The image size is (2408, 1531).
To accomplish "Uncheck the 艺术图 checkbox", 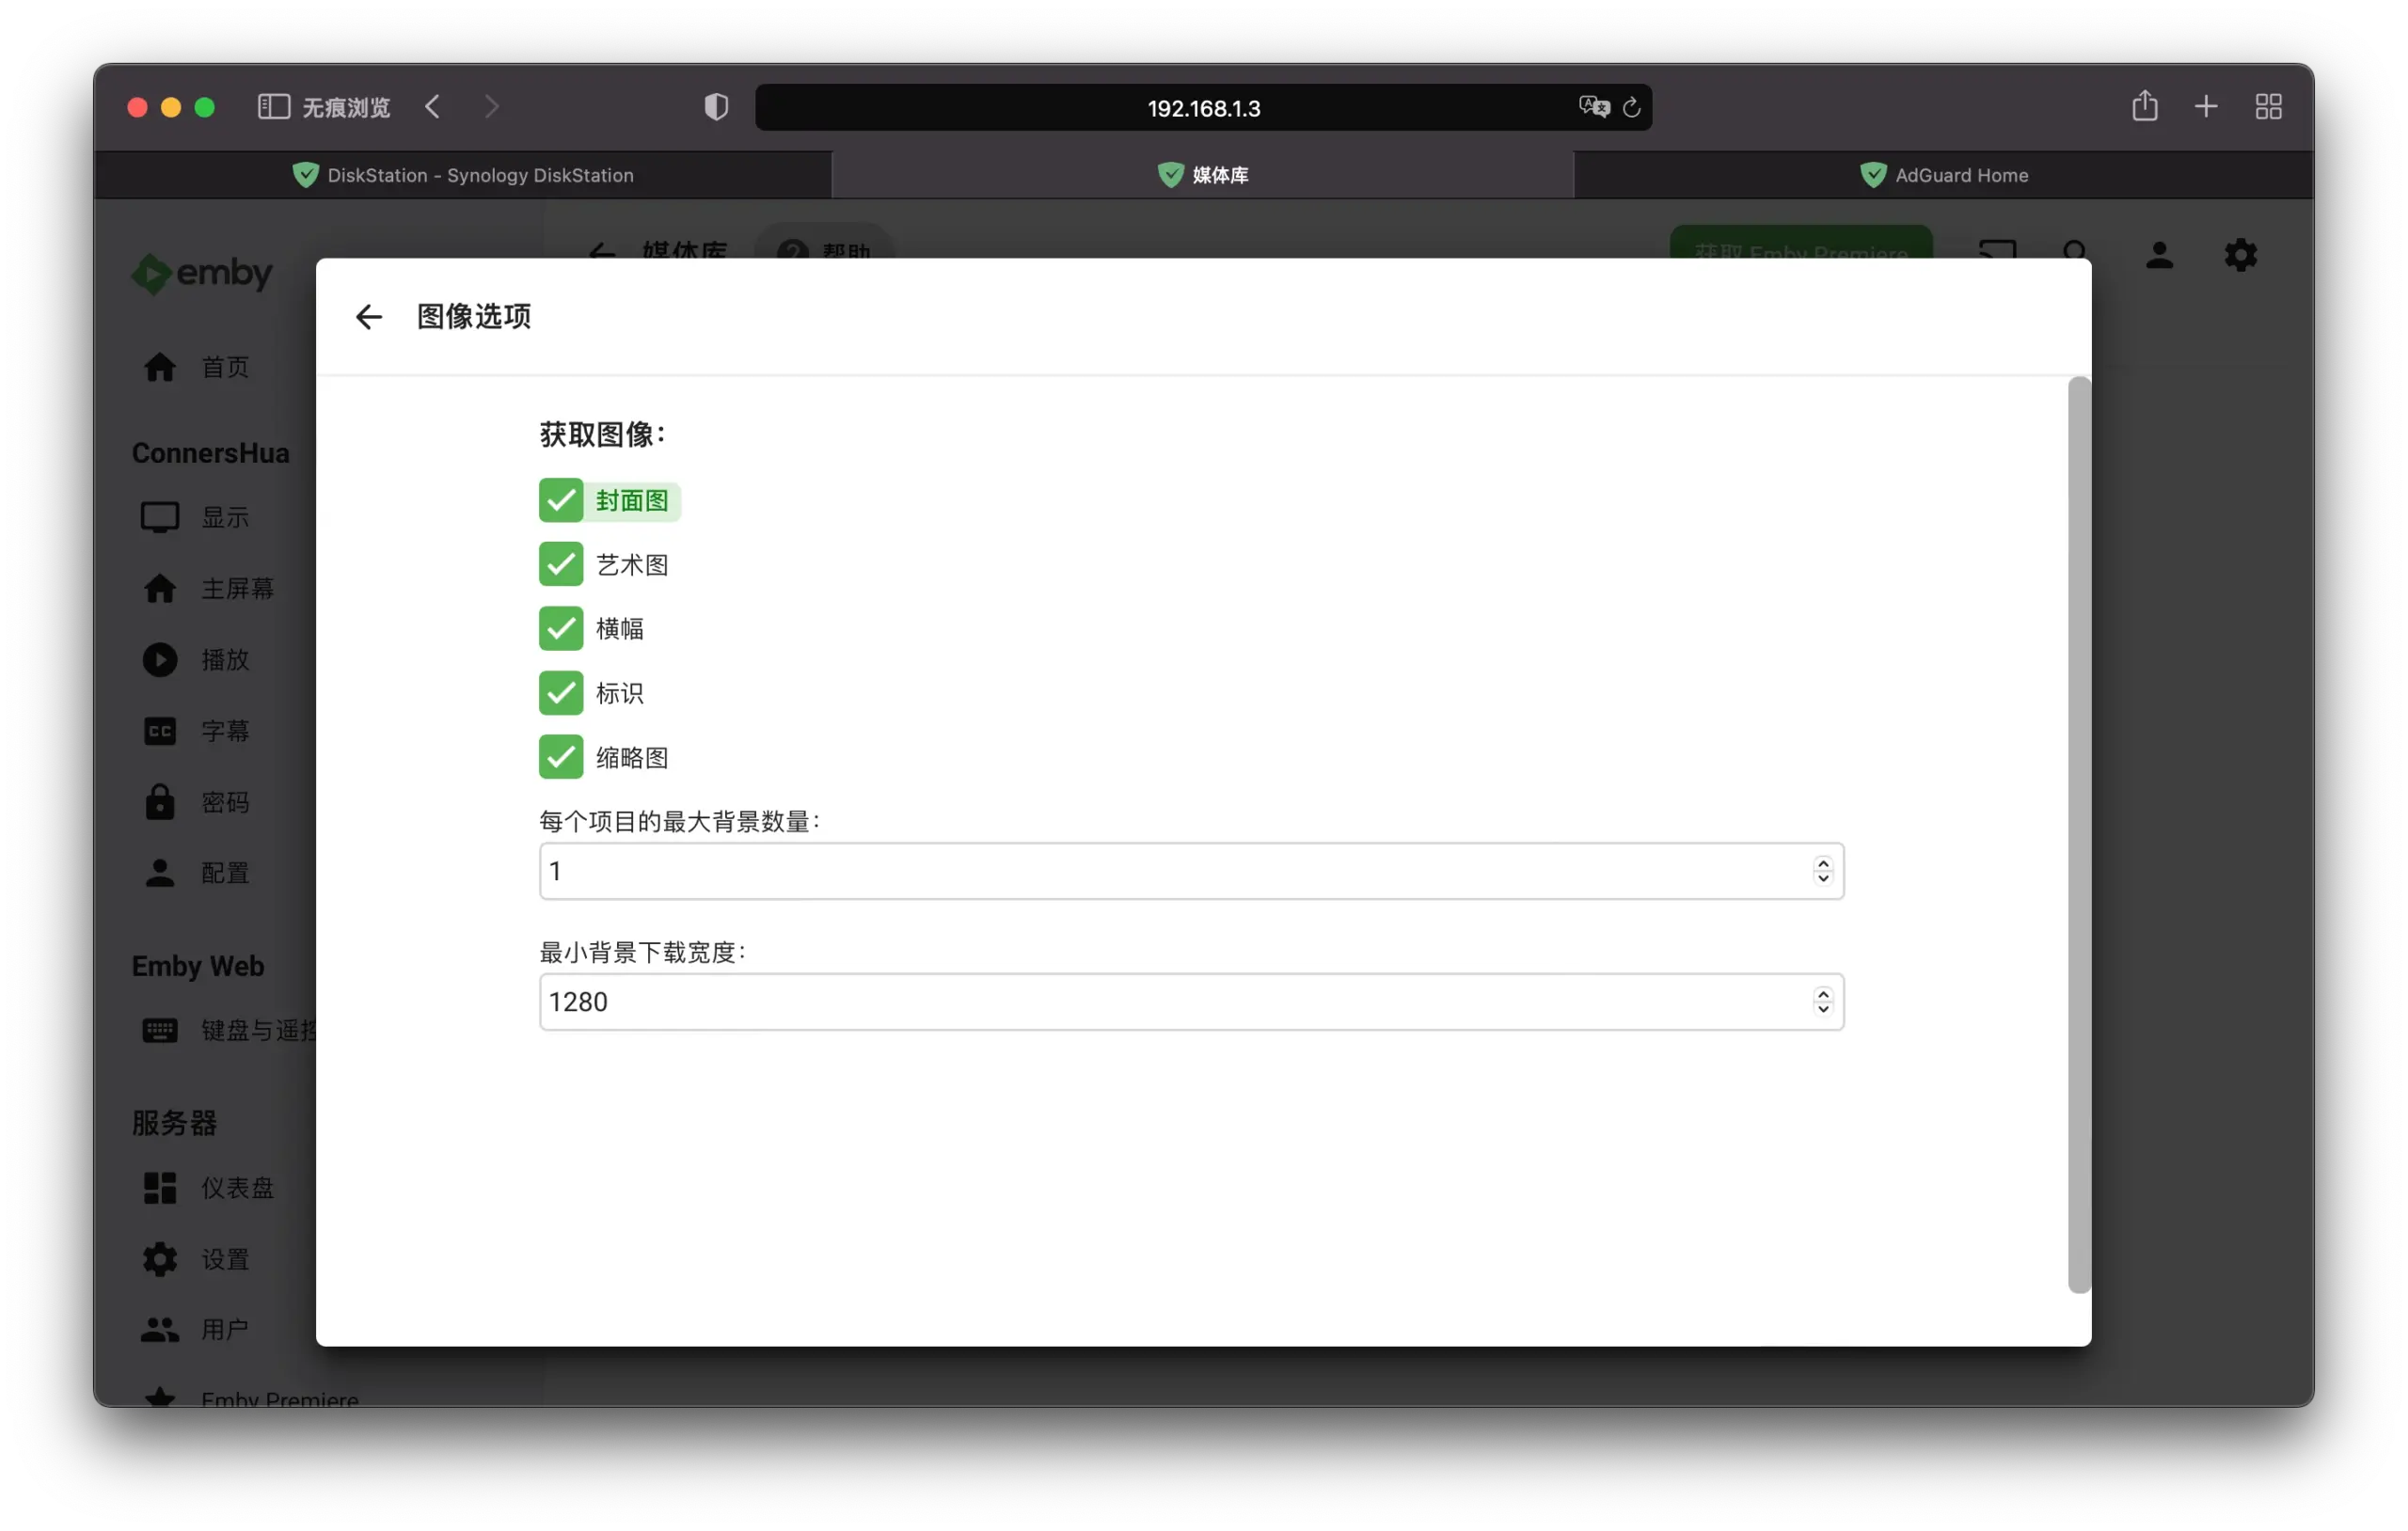I will click(x=561, y=564).
